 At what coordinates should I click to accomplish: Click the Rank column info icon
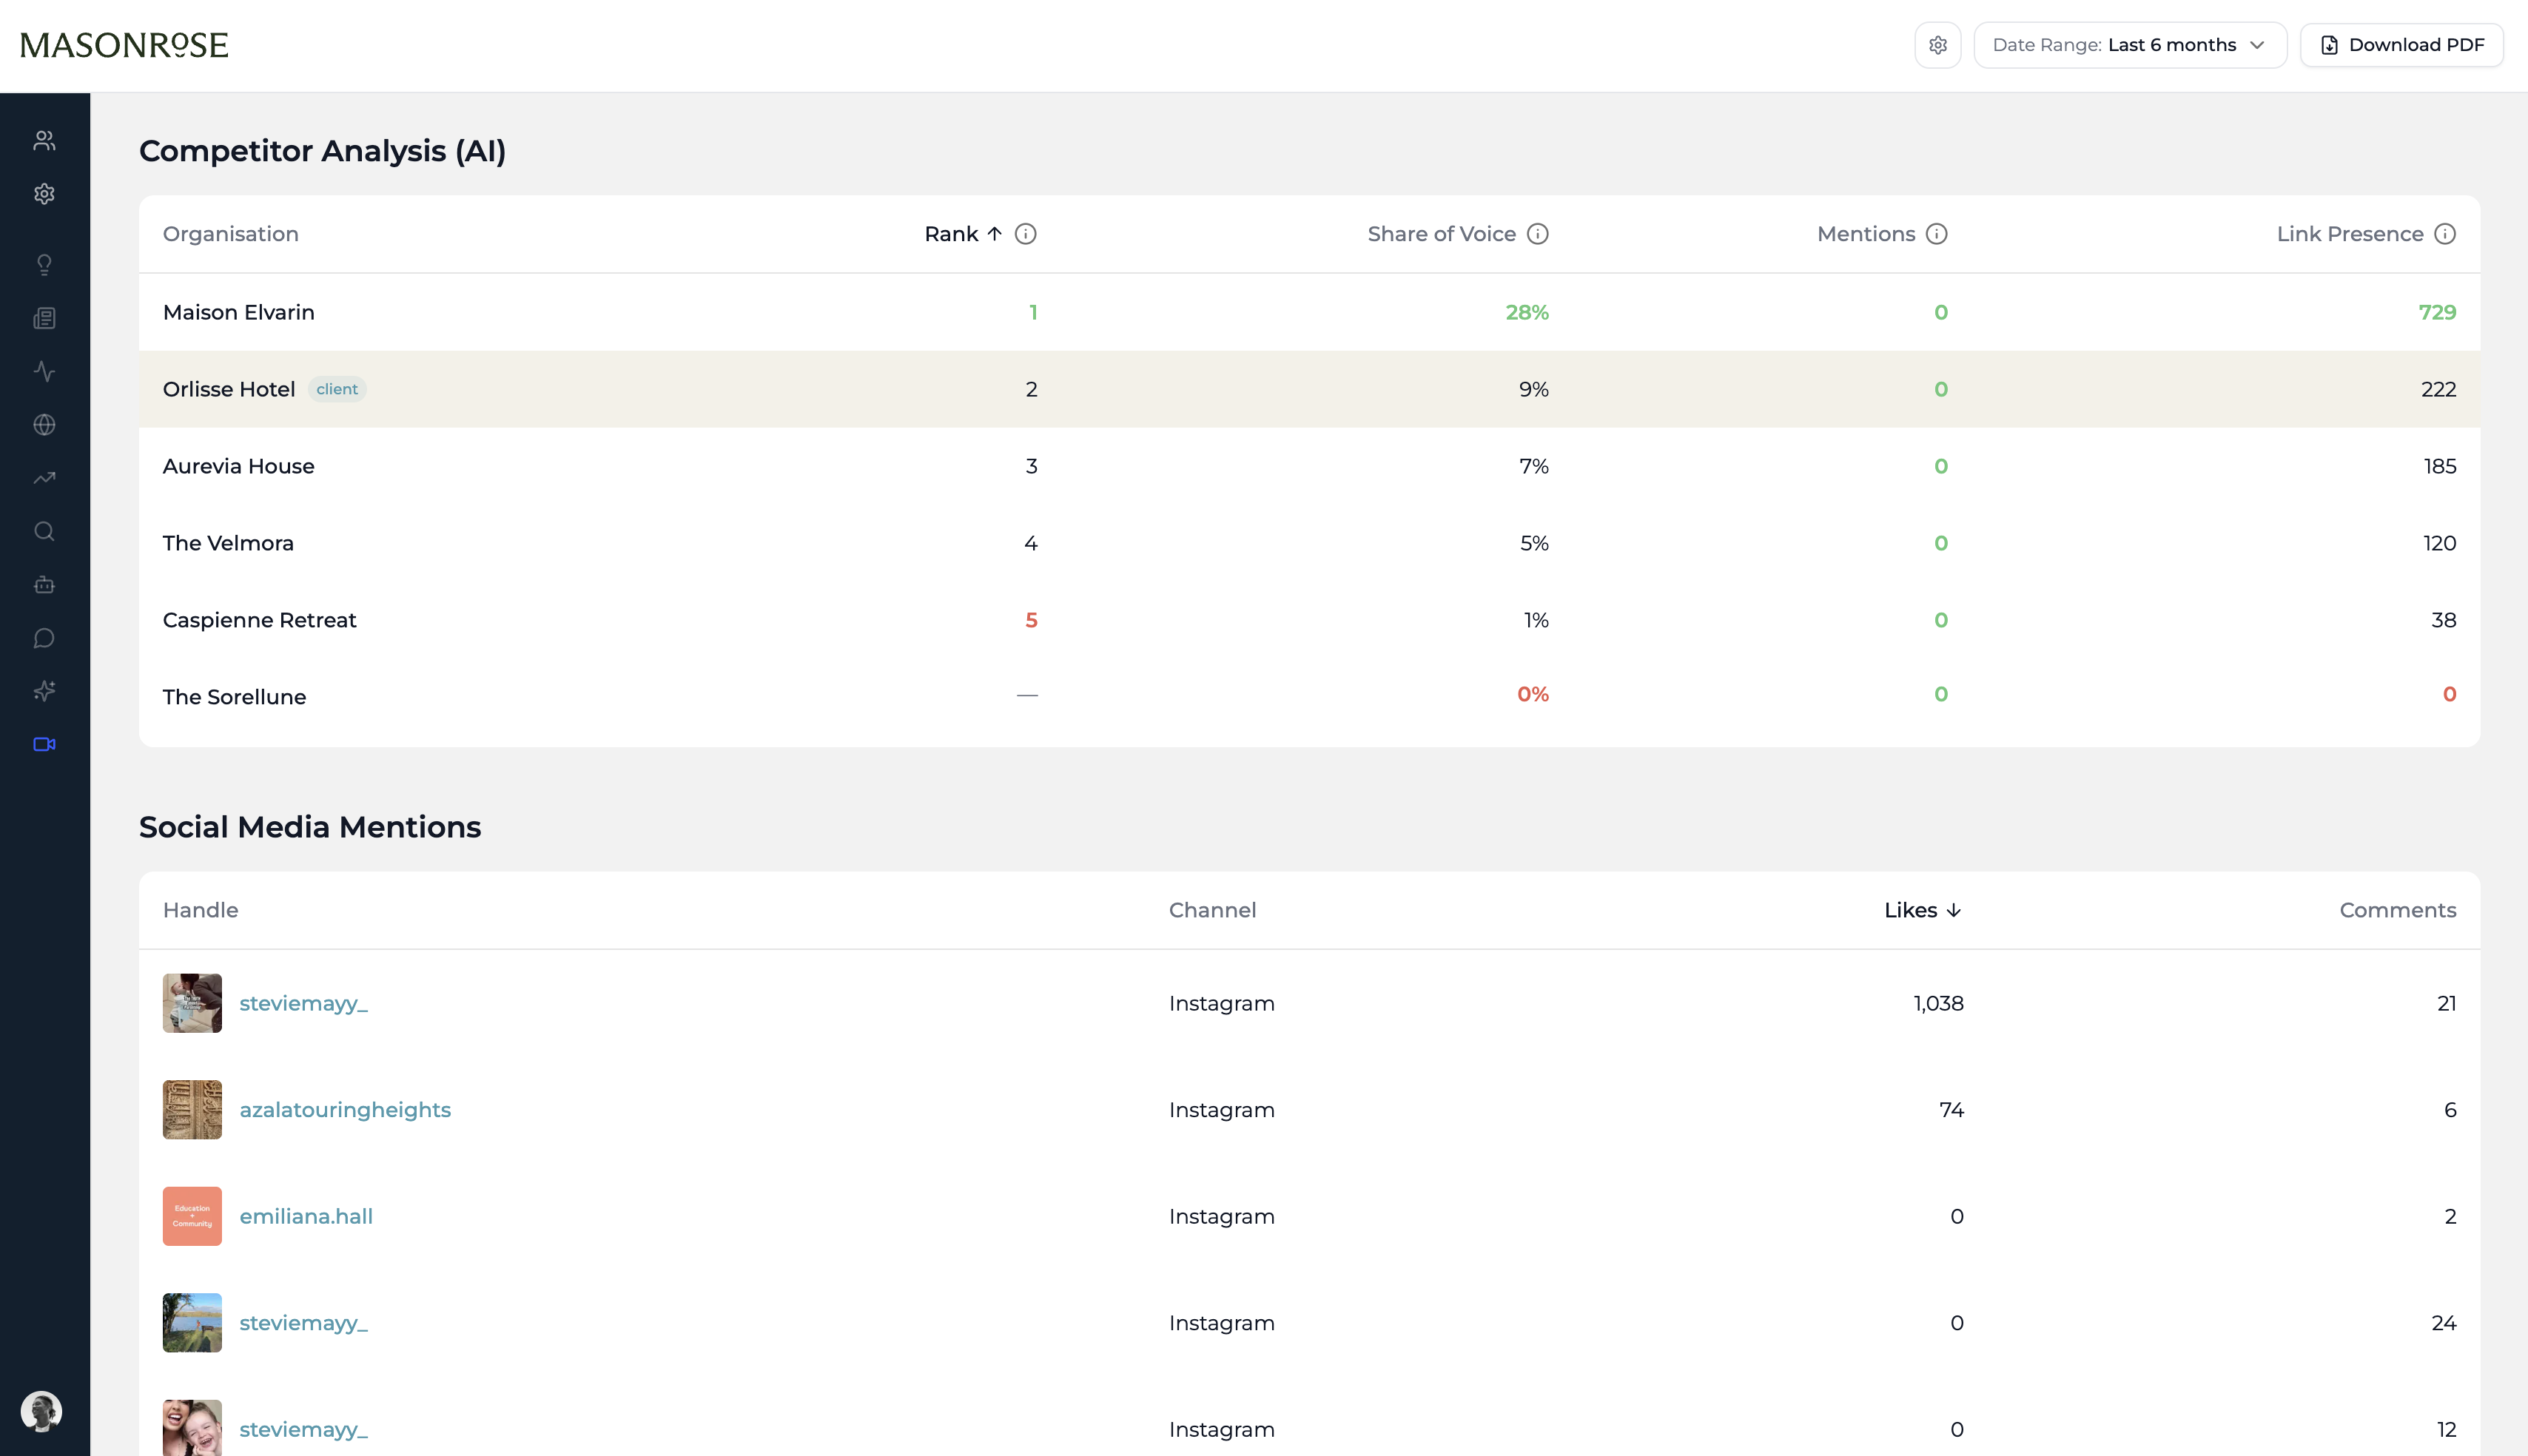pos(1025,234)
